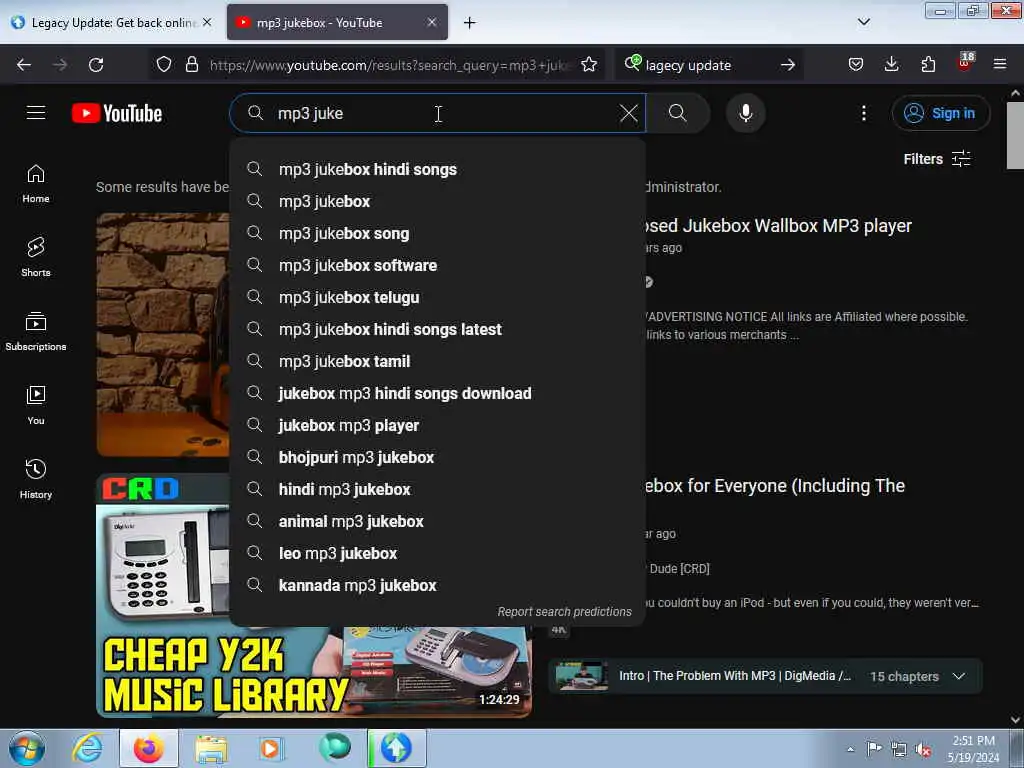
Task: Go back with the browser back arrow
Action: [24, 65]
